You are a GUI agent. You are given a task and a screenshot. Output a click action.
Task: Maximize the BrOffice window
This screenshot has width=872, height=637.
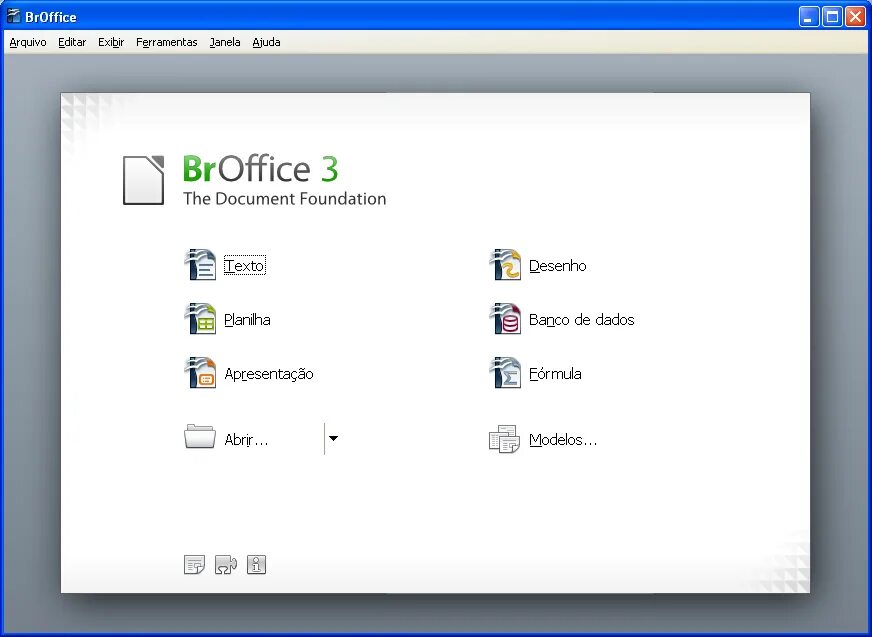coord(832,17)
